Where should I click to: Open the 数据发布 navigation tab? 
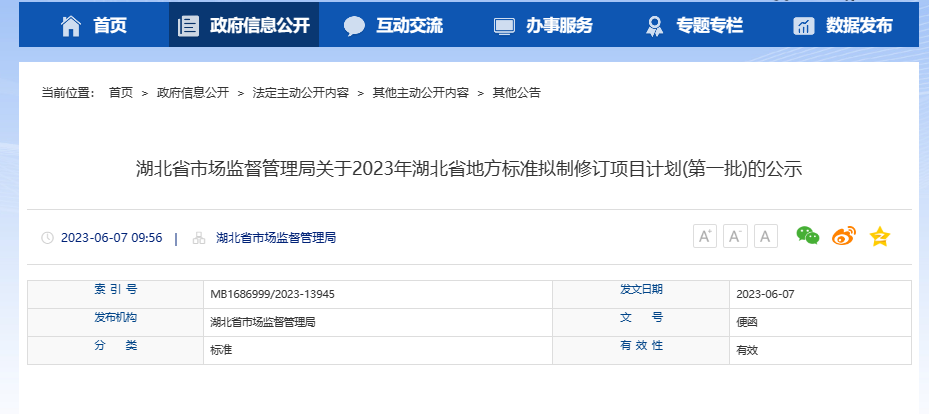[x=844, y=25]
